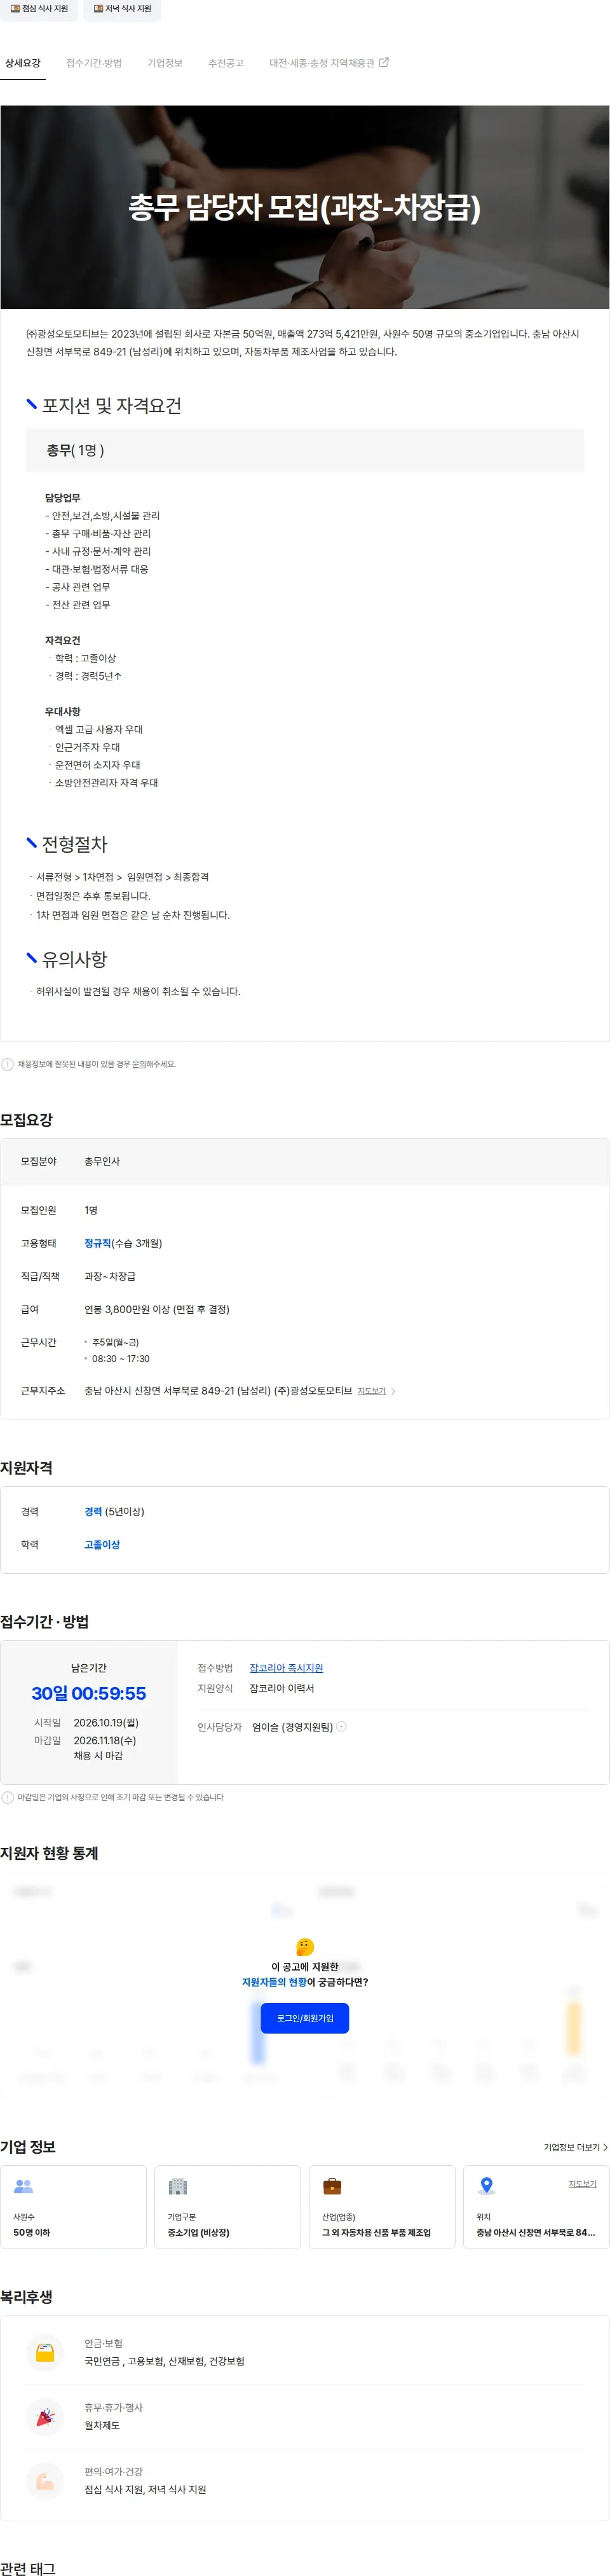
Task: Click the 국민연금, 고용보험 insurance text
Action: (x=164, y=2361)
